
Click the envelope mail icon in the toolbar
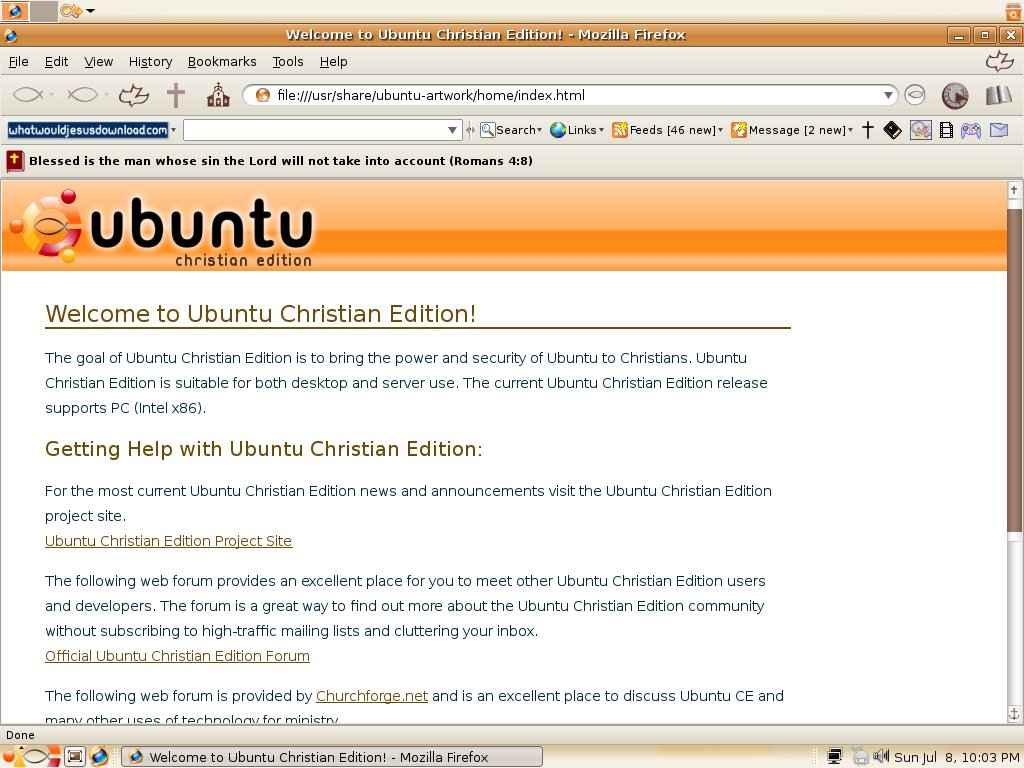click(x=999, y=130)
